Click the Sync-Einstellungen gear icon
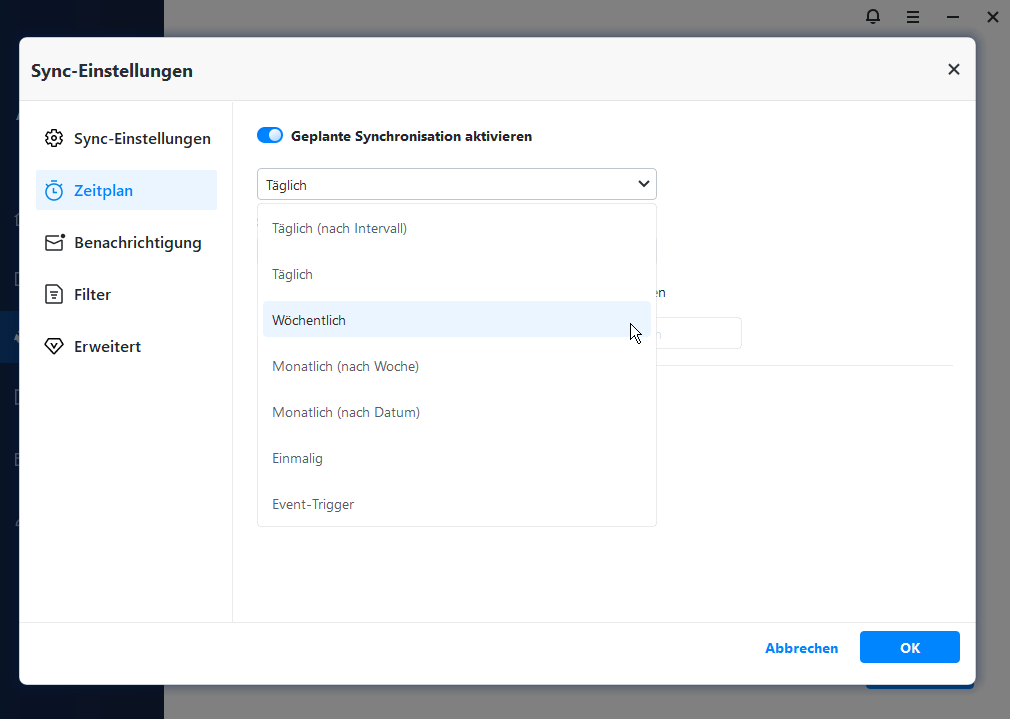The width and height of the screenshot is (1010, 719). [54, 139]
